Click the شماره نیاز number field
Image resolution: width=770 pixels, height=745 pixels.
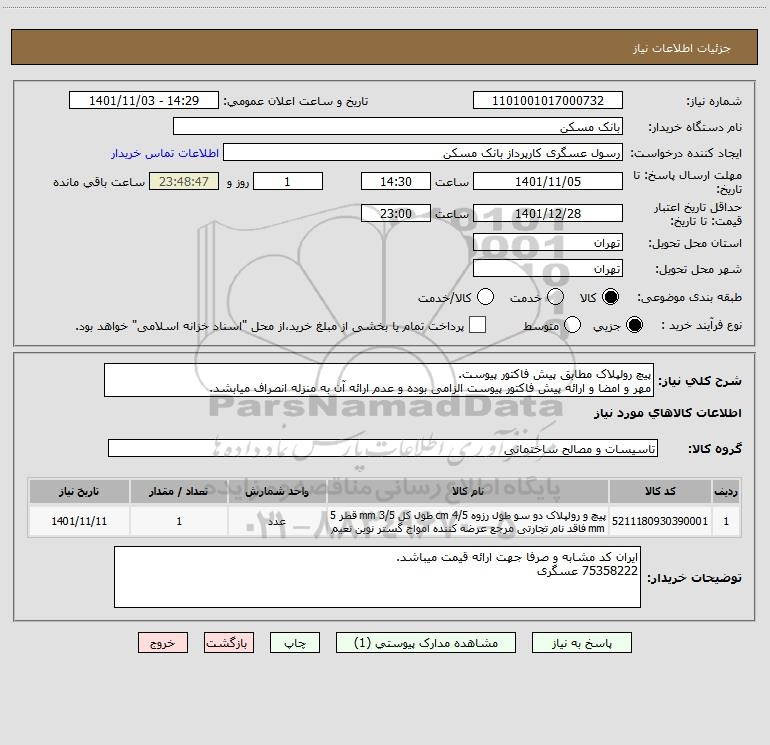(x=547, y=101)
